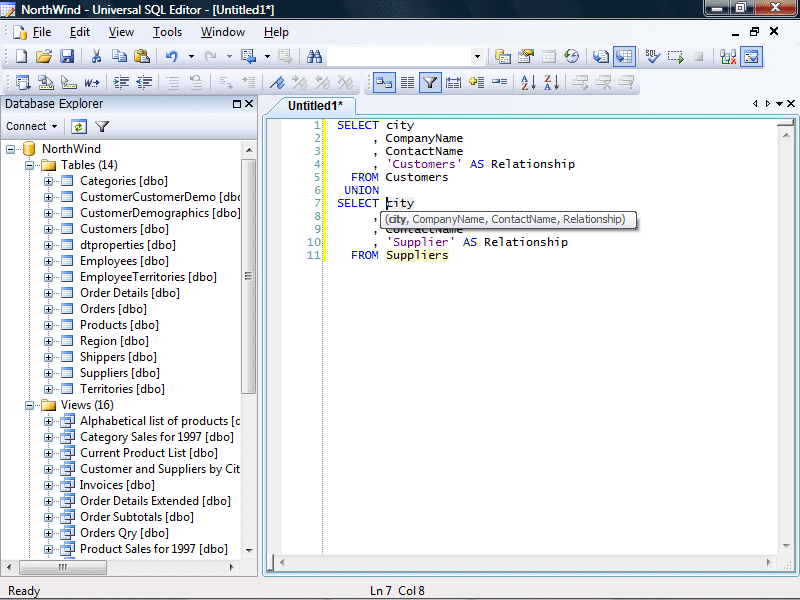The width and height of the screenshot is (800, 600).
Task: Toggle the results-to-text button
Action: (601, 57)
